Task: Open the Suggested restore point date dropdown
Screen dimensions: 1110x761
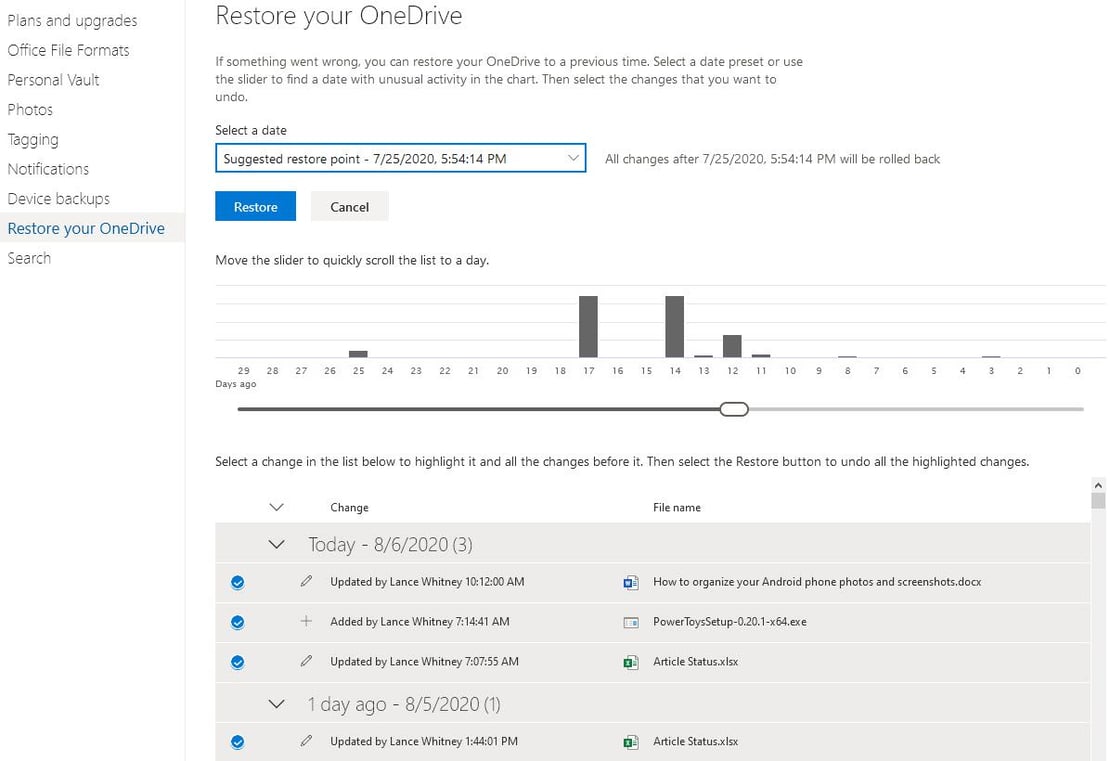Action: (x=401, y=159)
